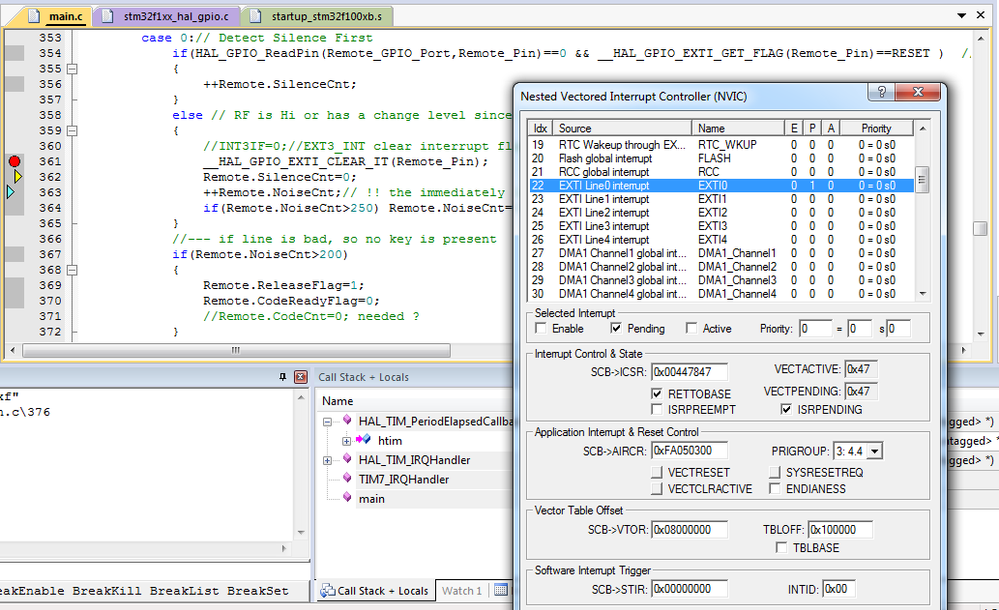
Task: Close the NVIC dialog window
Action: point(917,92)
